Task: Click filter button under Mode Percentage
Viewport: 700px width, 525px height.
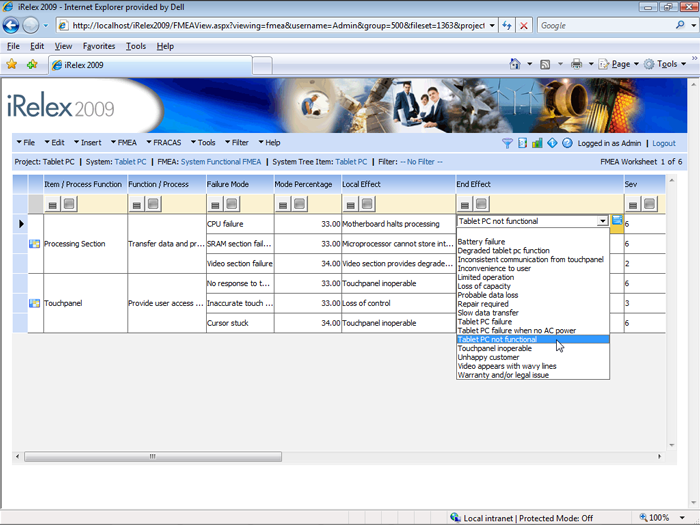Action: [283, 204]
